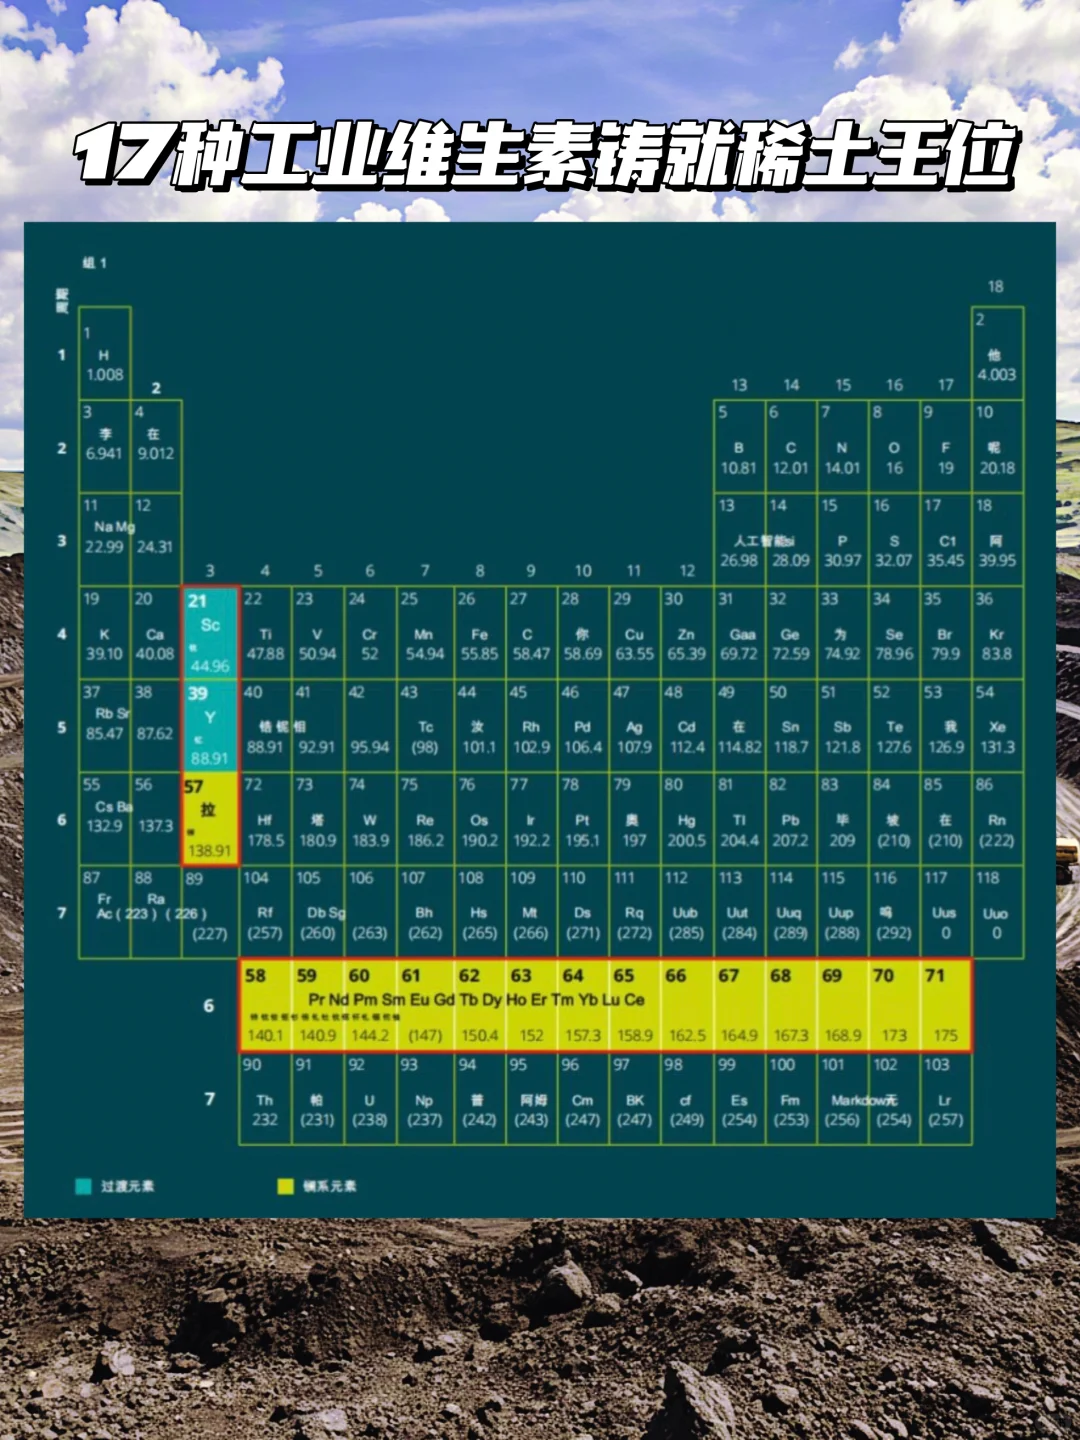Select the boron cell B 10.81
Screen dimensions: 1080x1440
tap(739, 446)
